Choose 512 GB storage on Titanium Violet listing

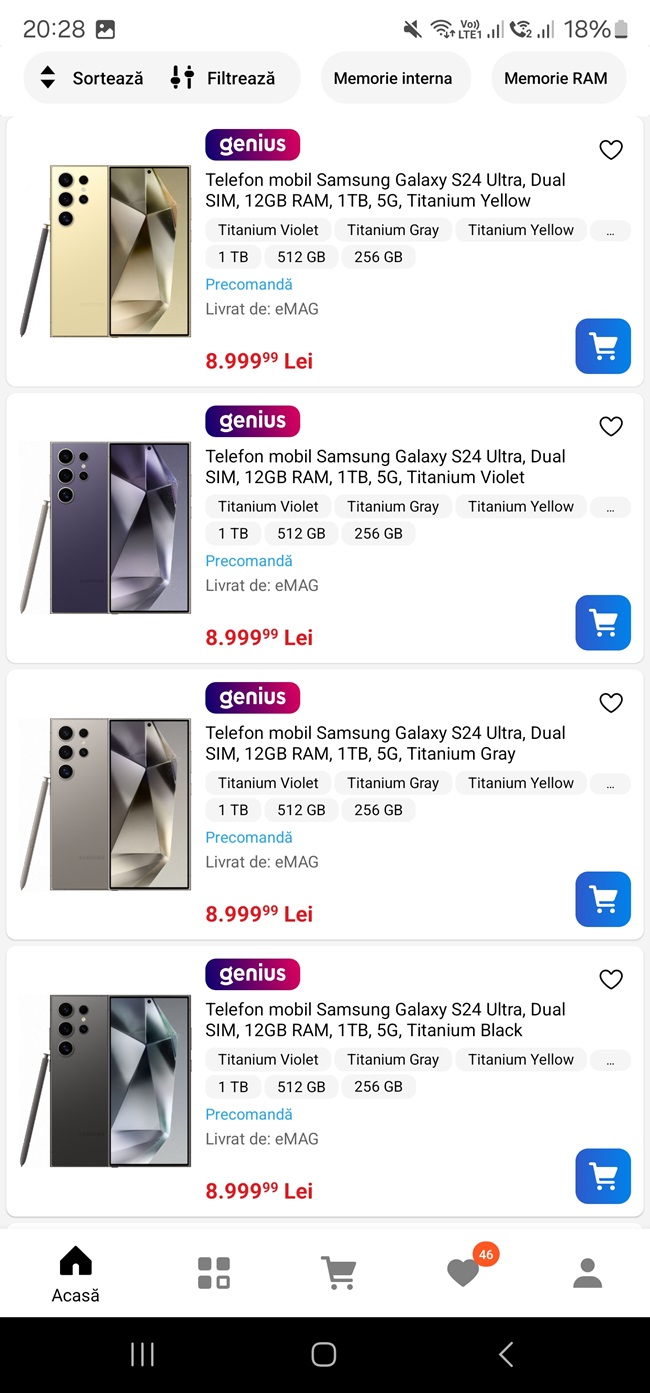pos(302,534)
